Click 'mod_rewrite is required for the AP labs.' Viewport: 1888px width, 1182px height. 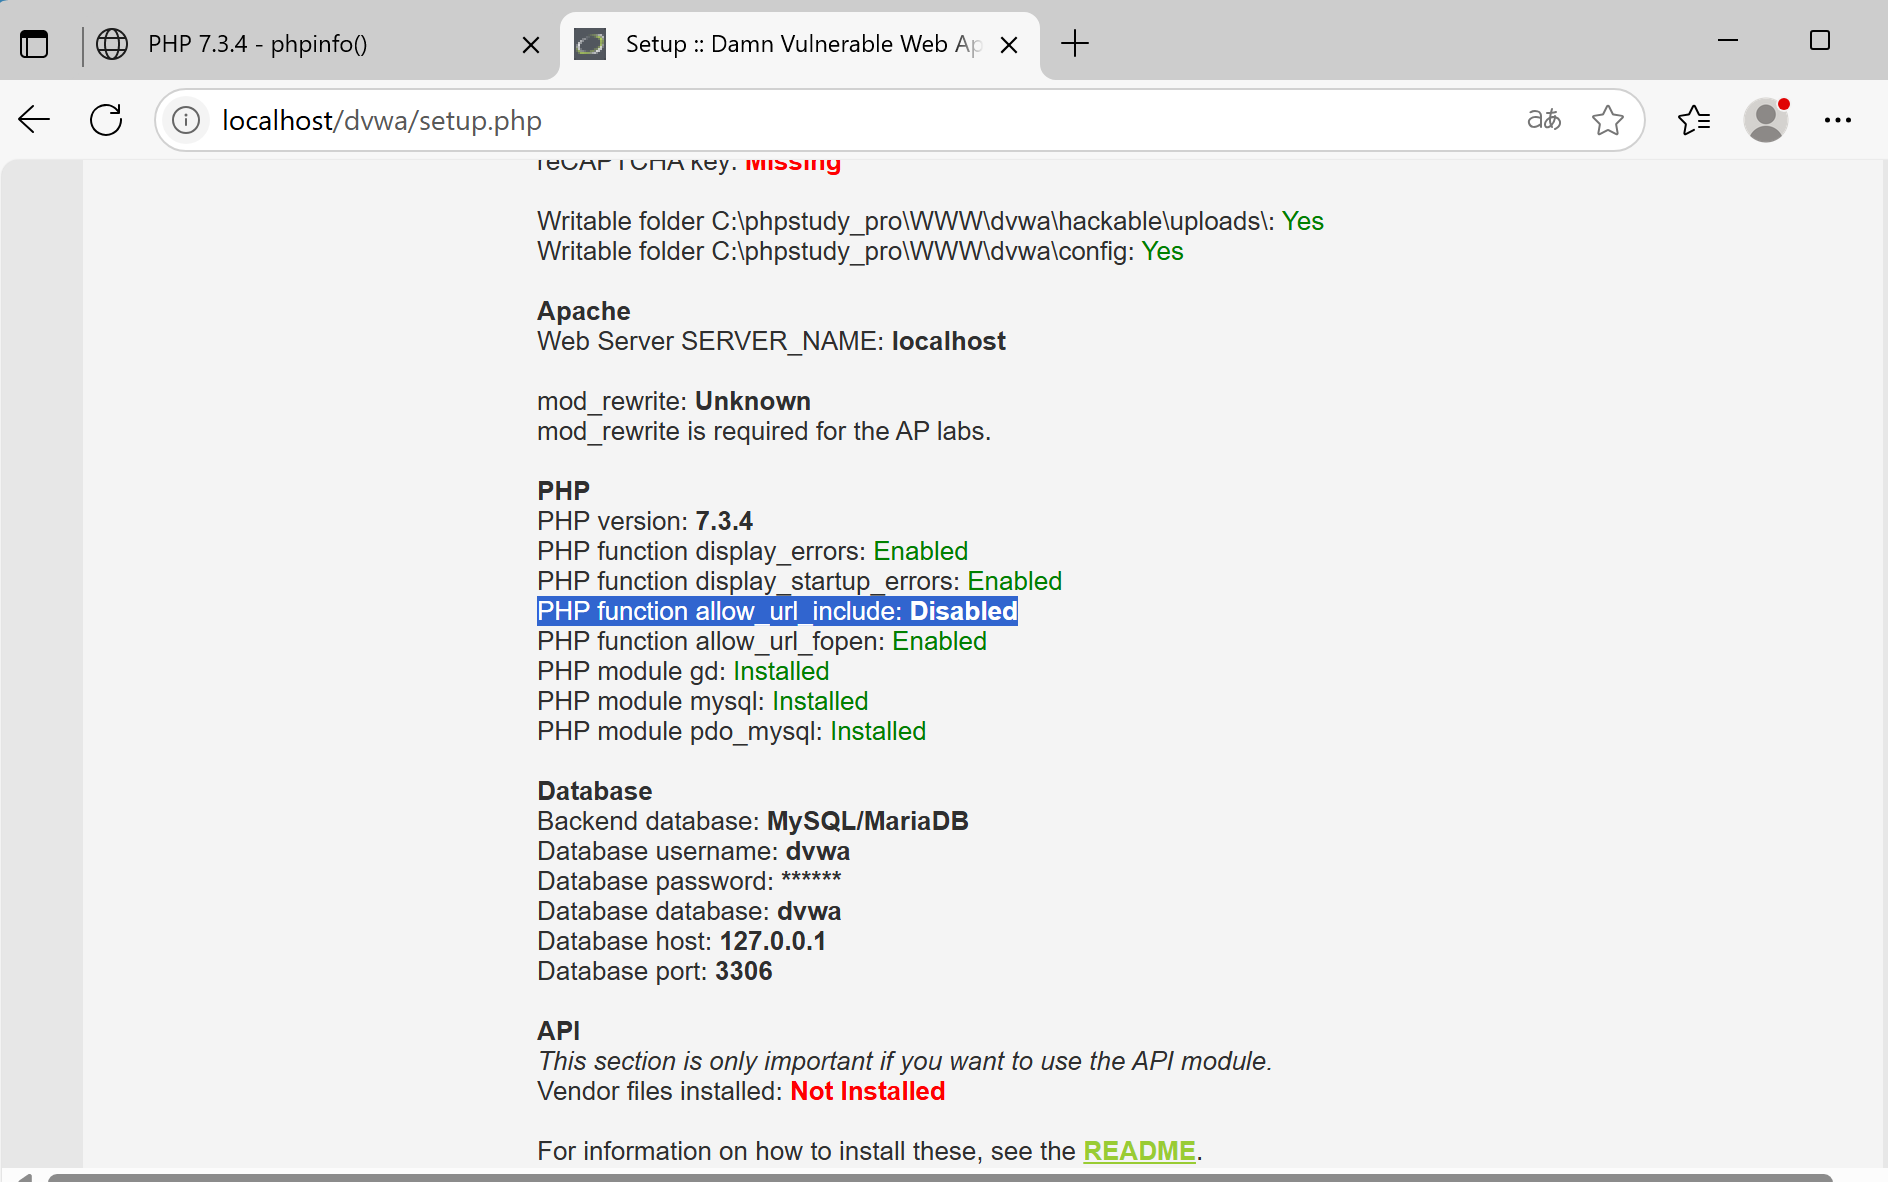pyautogui.click(x=764, y=431)
